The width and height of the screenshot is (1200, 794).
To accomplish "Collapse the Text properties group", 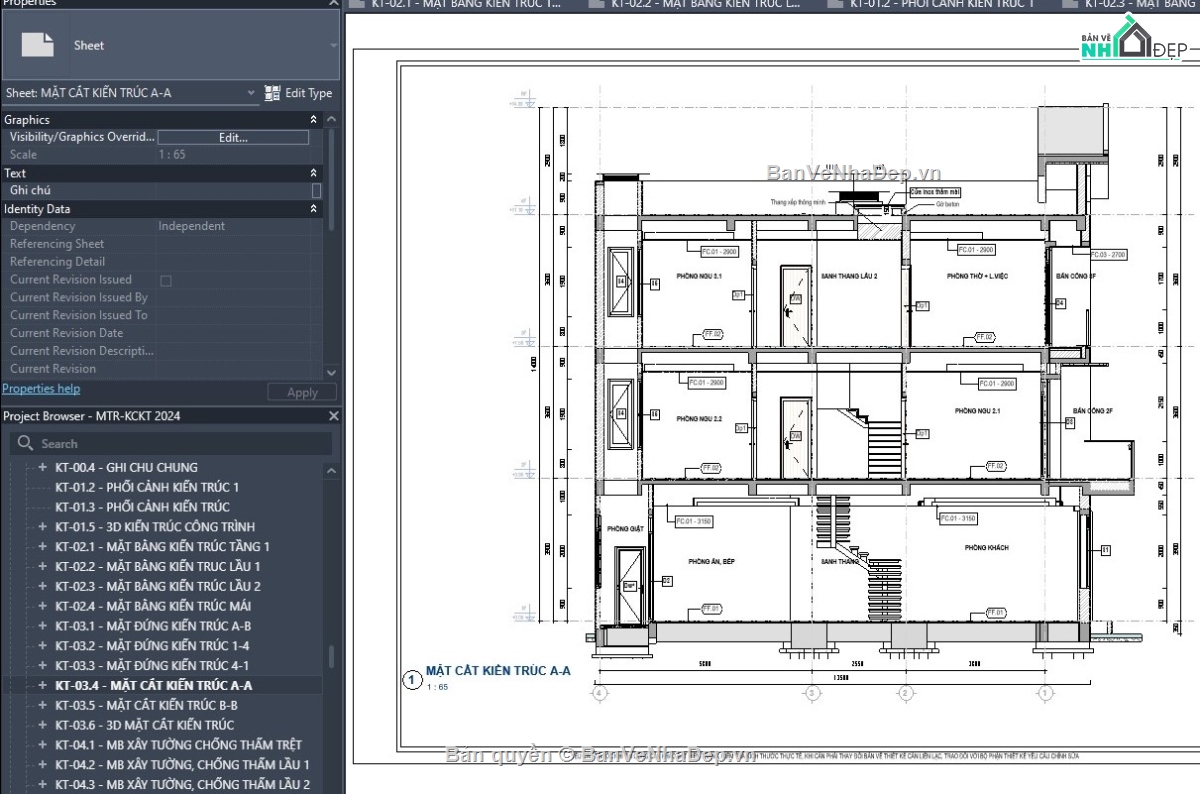I will (x=313, y=173).
